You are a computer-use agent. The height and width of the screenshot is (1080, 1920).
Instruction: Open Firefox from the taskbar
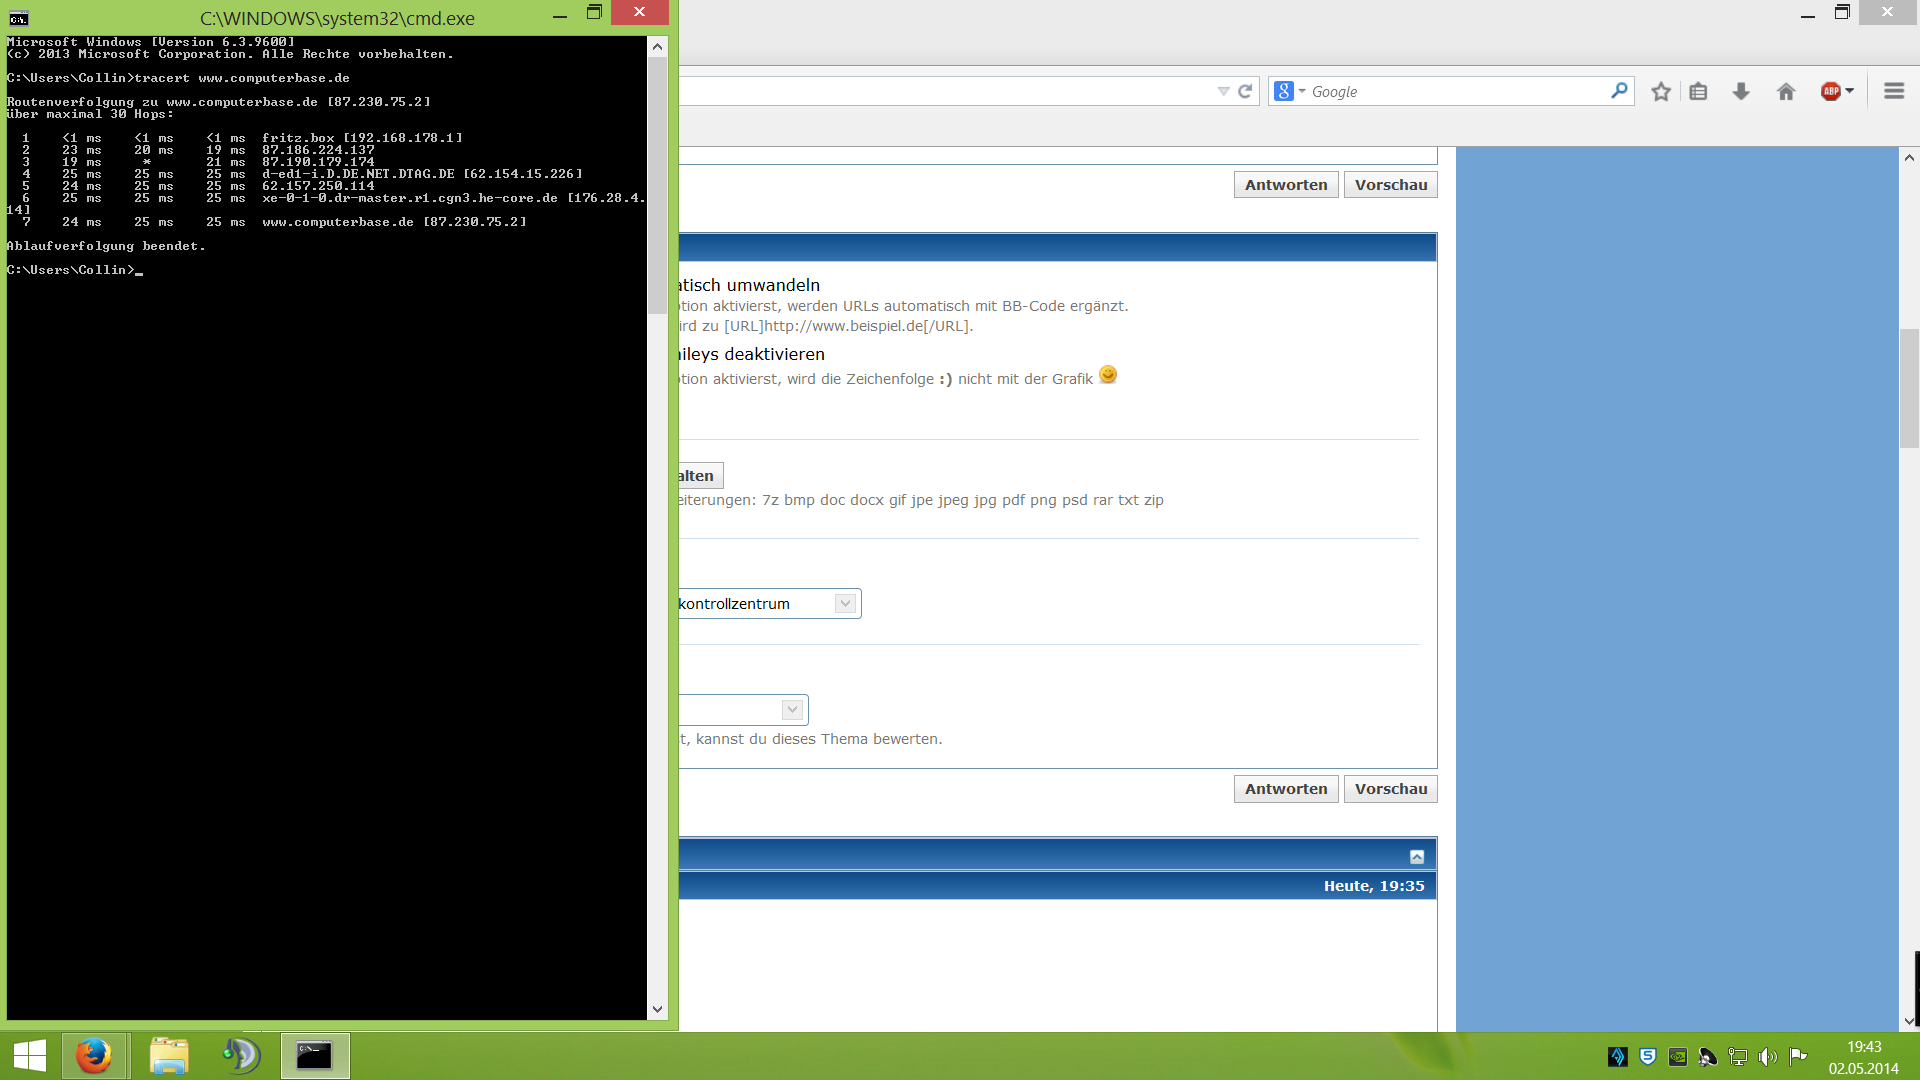(95, 1056)
